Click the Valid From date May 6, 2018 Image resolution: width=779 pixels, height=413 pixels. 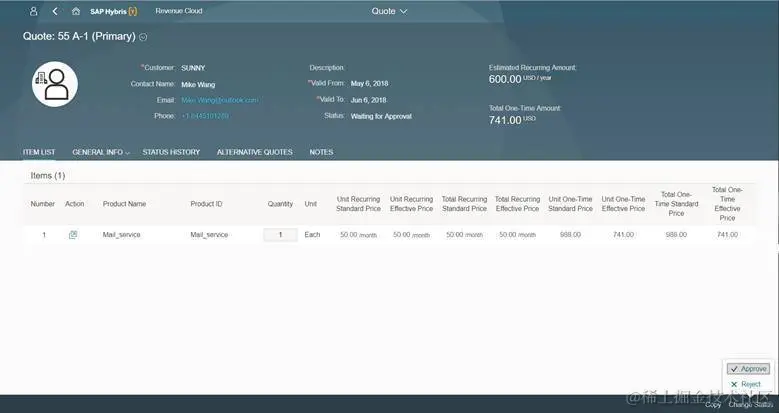pos(369,83)
